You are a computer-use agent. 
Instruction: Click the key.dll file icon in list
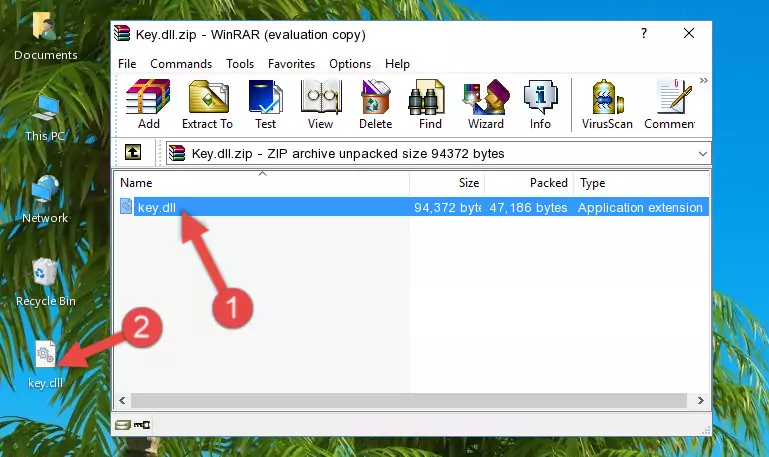click(126, 206)
